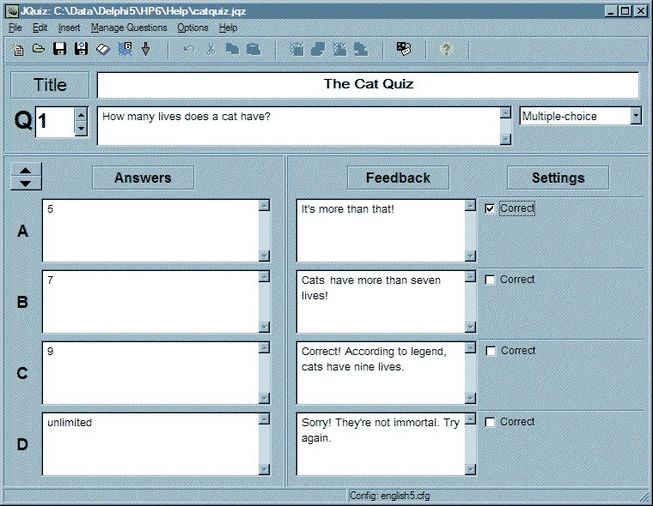Click up arrow beside Answers button
This screenshot has width=653, height=506.
pos(25,170)
